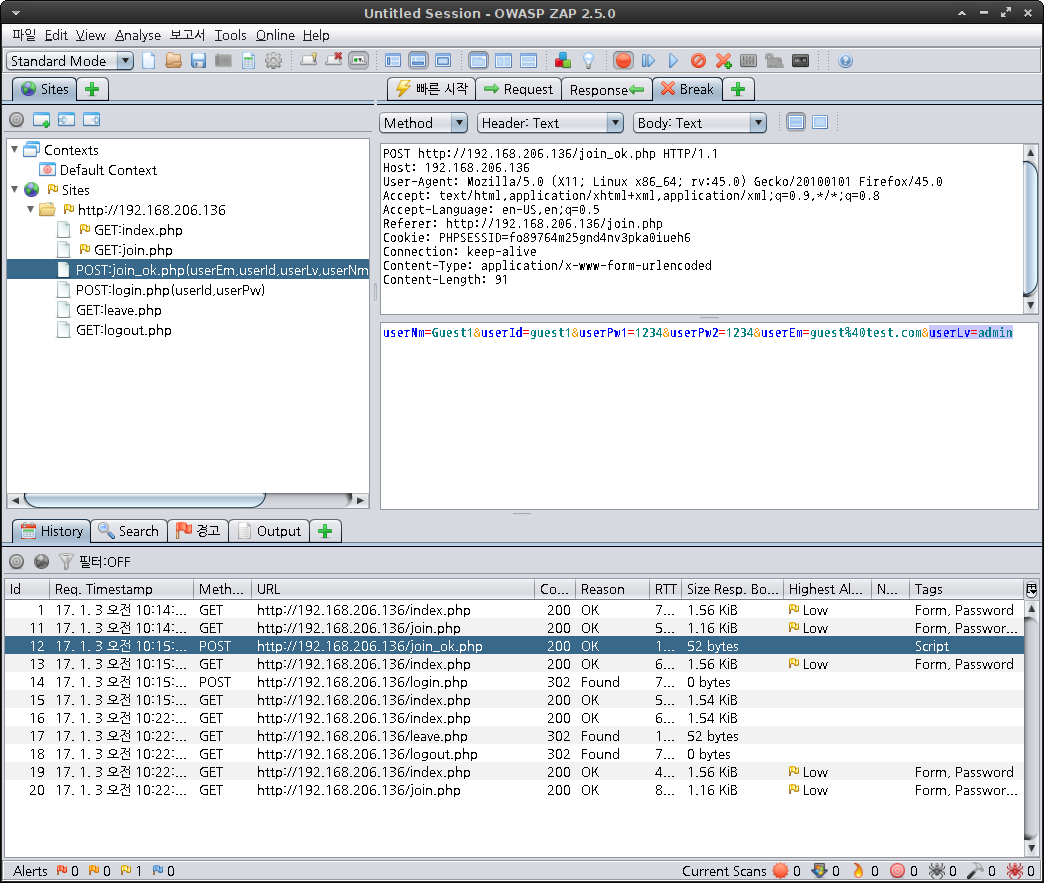
Task: Collapse the Contexts tree node
Action: pyautogui.click(x=15, y=150)
